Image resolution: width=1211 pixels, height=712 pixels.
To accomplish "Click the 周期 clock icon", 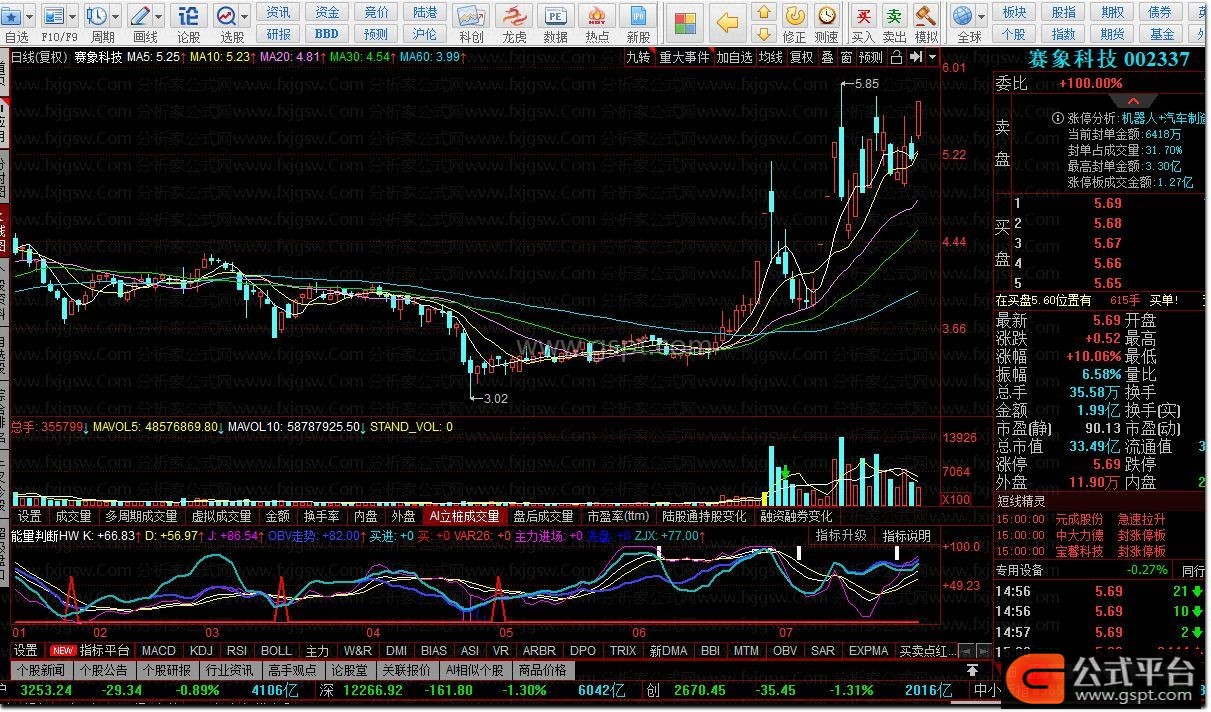I will tap(96, 16).
